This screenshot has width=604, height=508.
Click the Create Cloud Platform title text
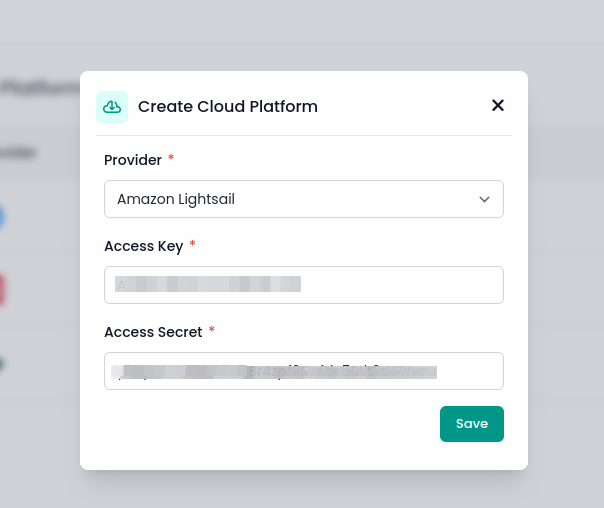pyautogui.click(x=227, y=107)
